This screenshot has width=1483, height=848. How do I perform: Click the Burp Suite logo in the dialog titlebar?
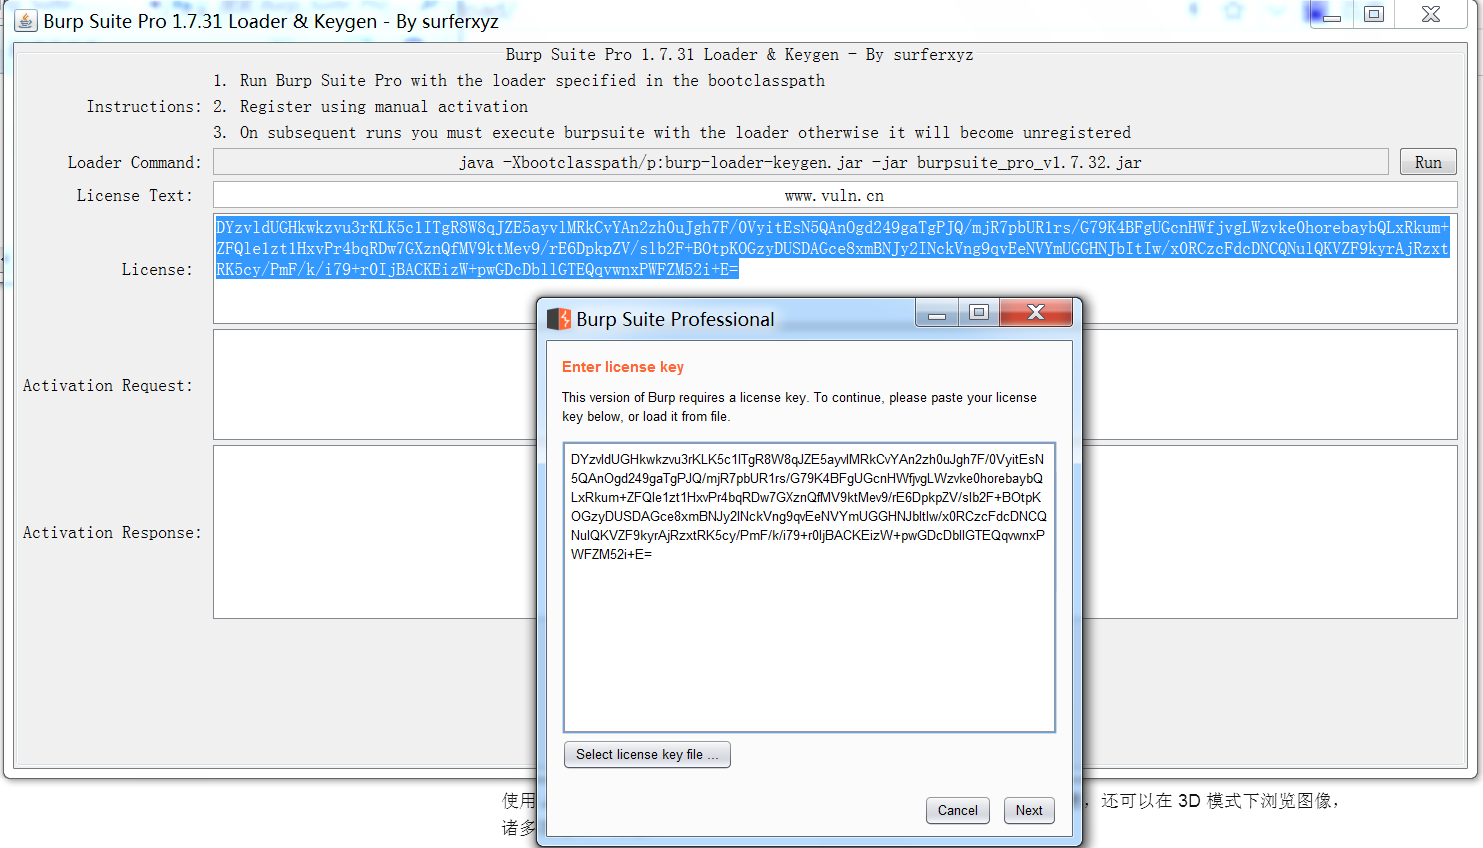click(x=559, y=319)
